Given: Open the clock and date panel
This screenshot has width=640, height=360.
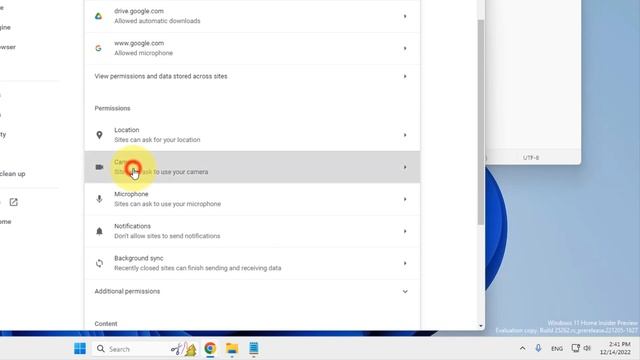Looking at the screenshot, I should [x=616, y=348].
